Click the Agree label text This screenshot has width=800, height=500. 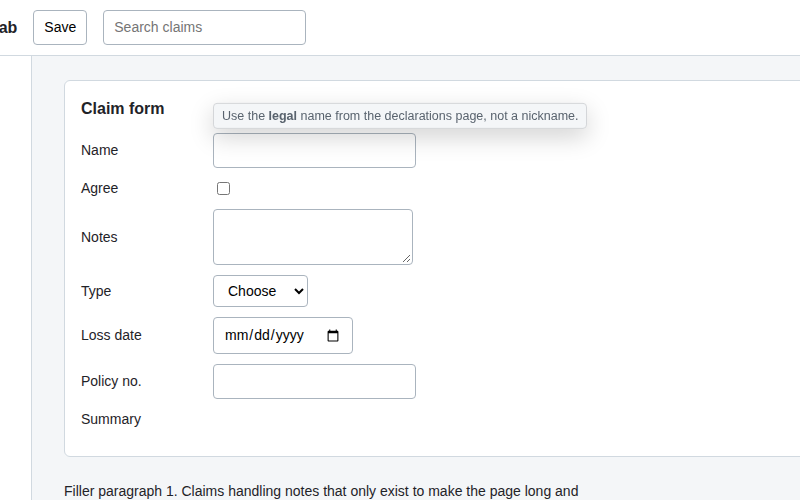[99, 188]
